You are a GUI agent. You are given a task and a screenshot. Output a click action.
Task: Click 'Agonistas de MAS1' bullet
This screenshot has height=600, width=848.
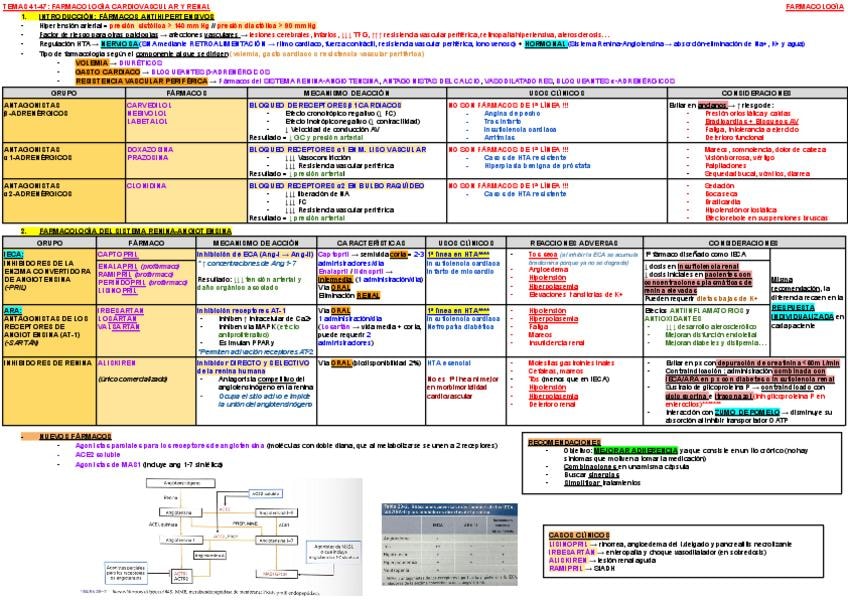(x=108, y=464)
